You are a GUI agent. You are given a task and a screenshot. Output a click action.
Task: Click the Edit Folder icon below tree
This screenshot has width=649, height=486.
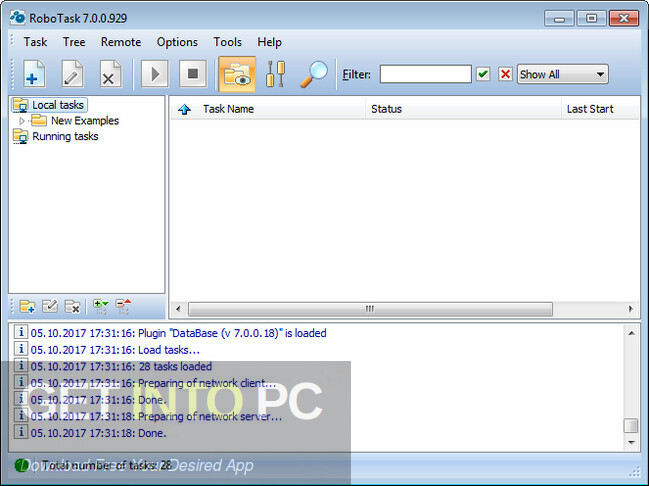pos(50,307)
